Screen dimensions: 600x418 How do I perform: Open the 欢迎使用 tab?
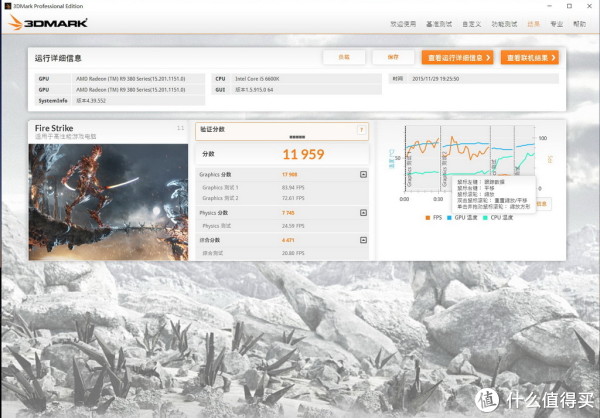click(x=403, y=24)
